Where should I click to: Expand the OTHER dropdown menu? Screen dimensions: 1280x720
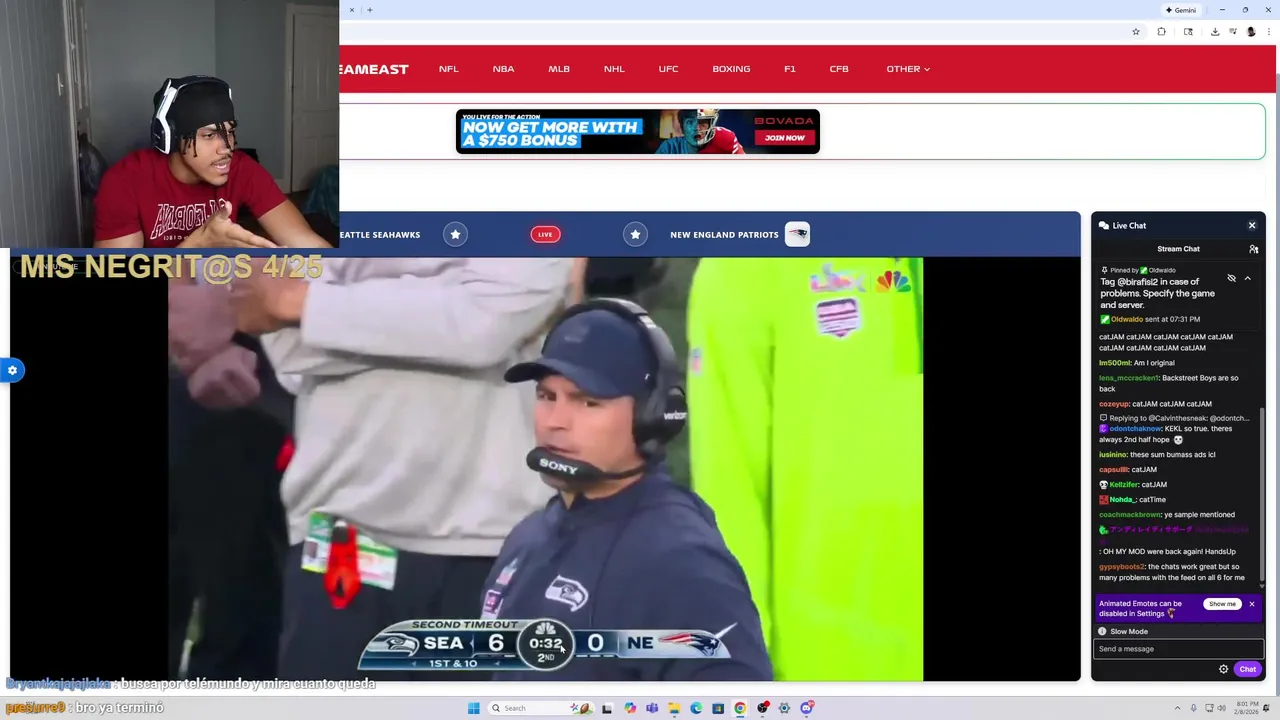[x=908, y=69]
